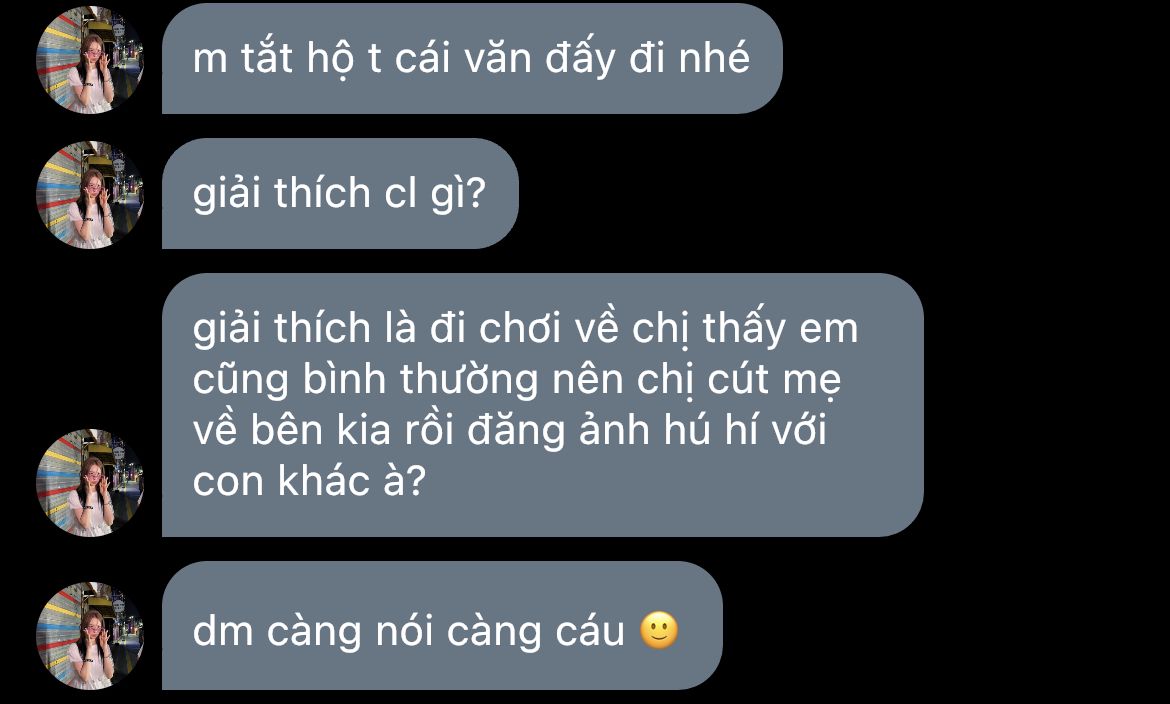Screen dimensions: 1170x704
Task: Open profile picture beside 'dm càng nói càng cáu'
Action: click(x=90, y=635)
